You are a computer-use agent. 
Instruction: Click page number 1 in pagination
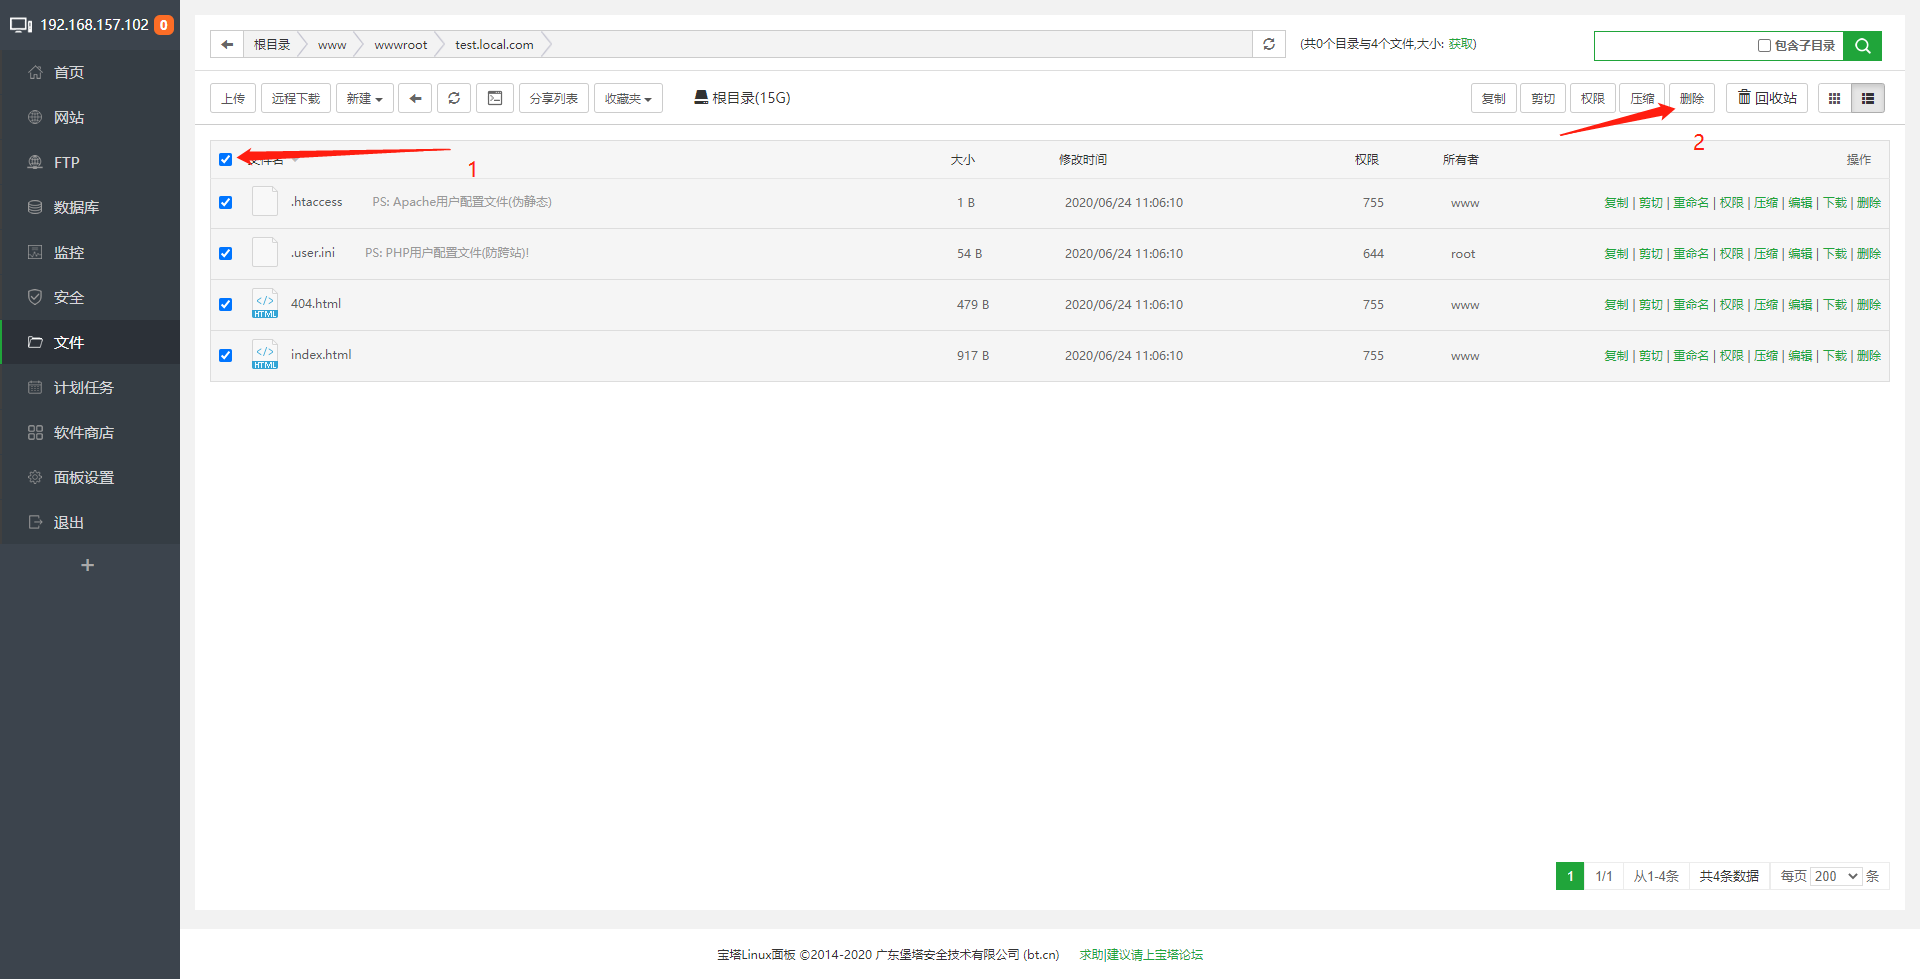tap(1570, 876)
